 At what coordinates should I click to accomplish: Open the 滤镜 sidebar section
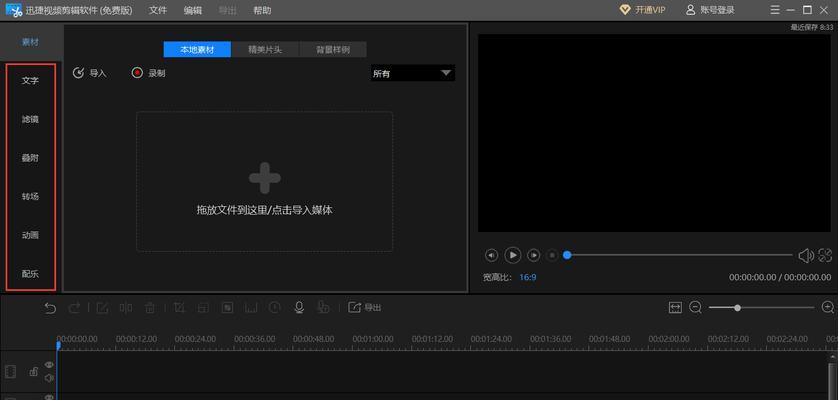click(30, 119)
